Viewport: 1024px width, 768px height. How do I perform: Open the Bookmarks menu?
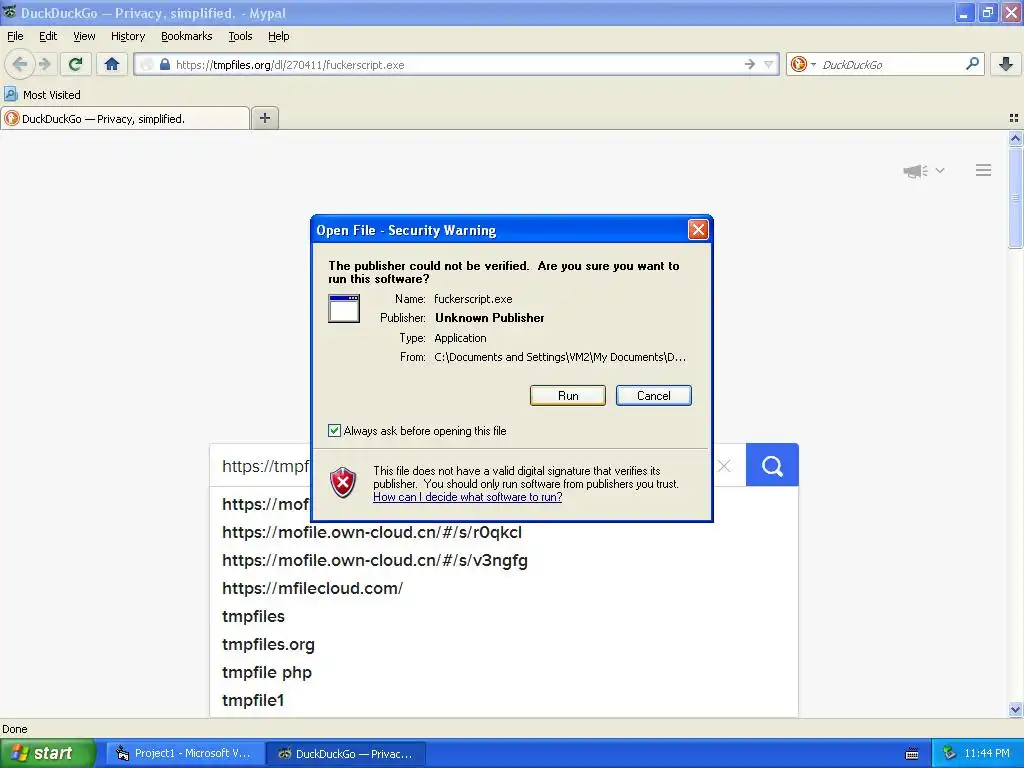[x=187, y=36]
